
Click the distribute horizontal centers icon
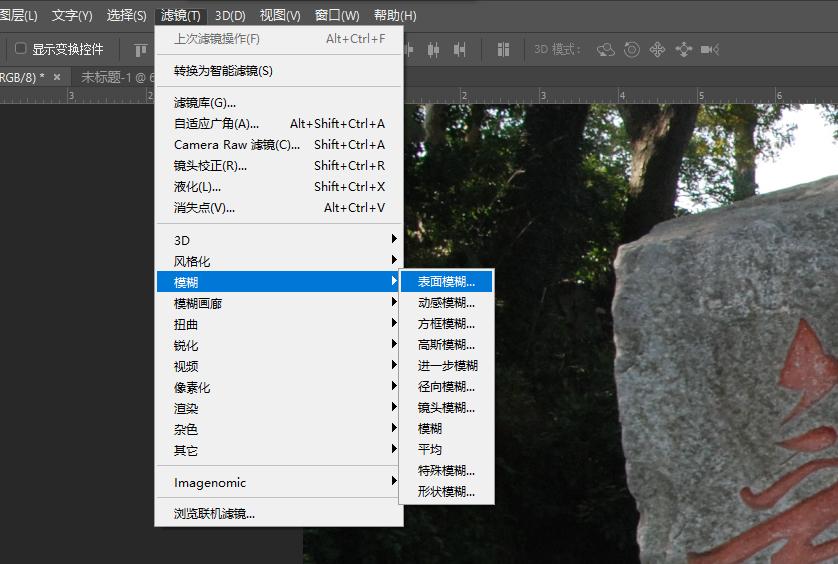point(433,50)
